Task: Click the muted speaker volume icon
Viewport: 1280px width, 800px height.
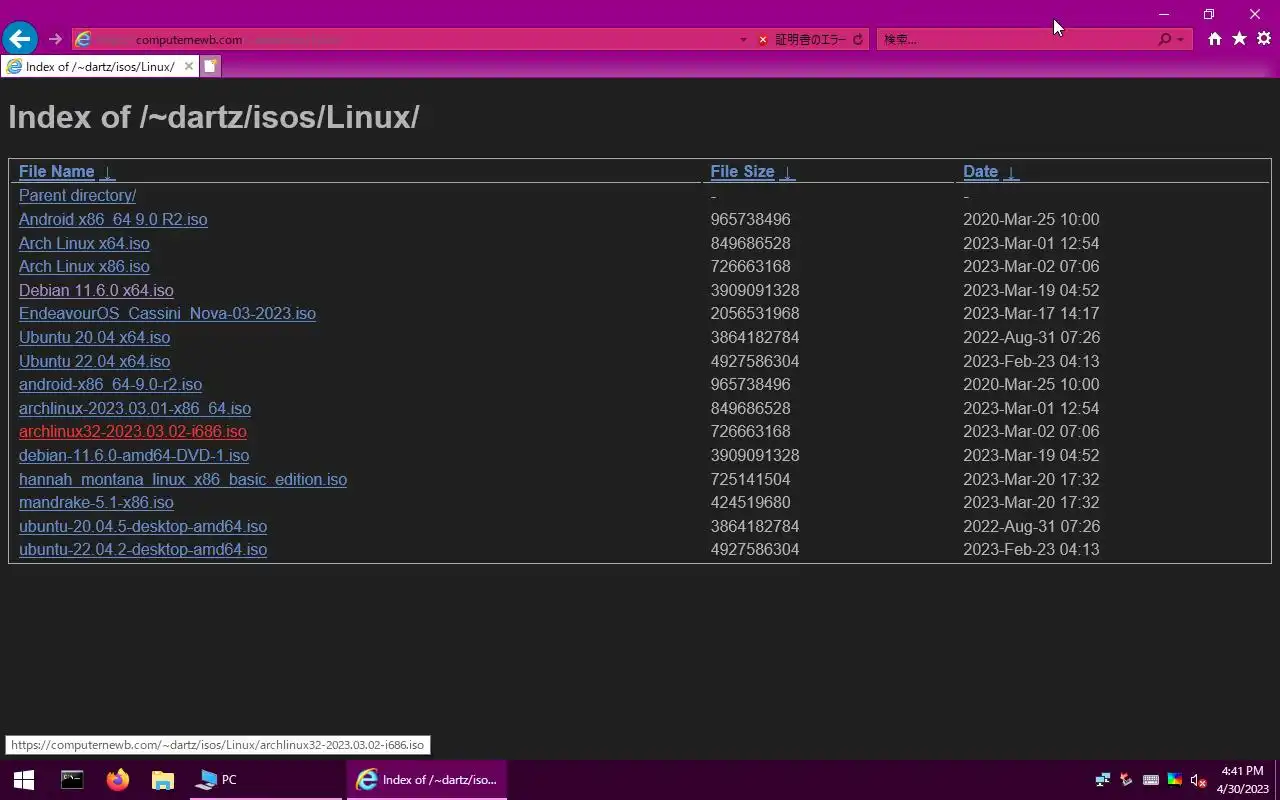Action: pyautogui.click(x=1198, y=780)
